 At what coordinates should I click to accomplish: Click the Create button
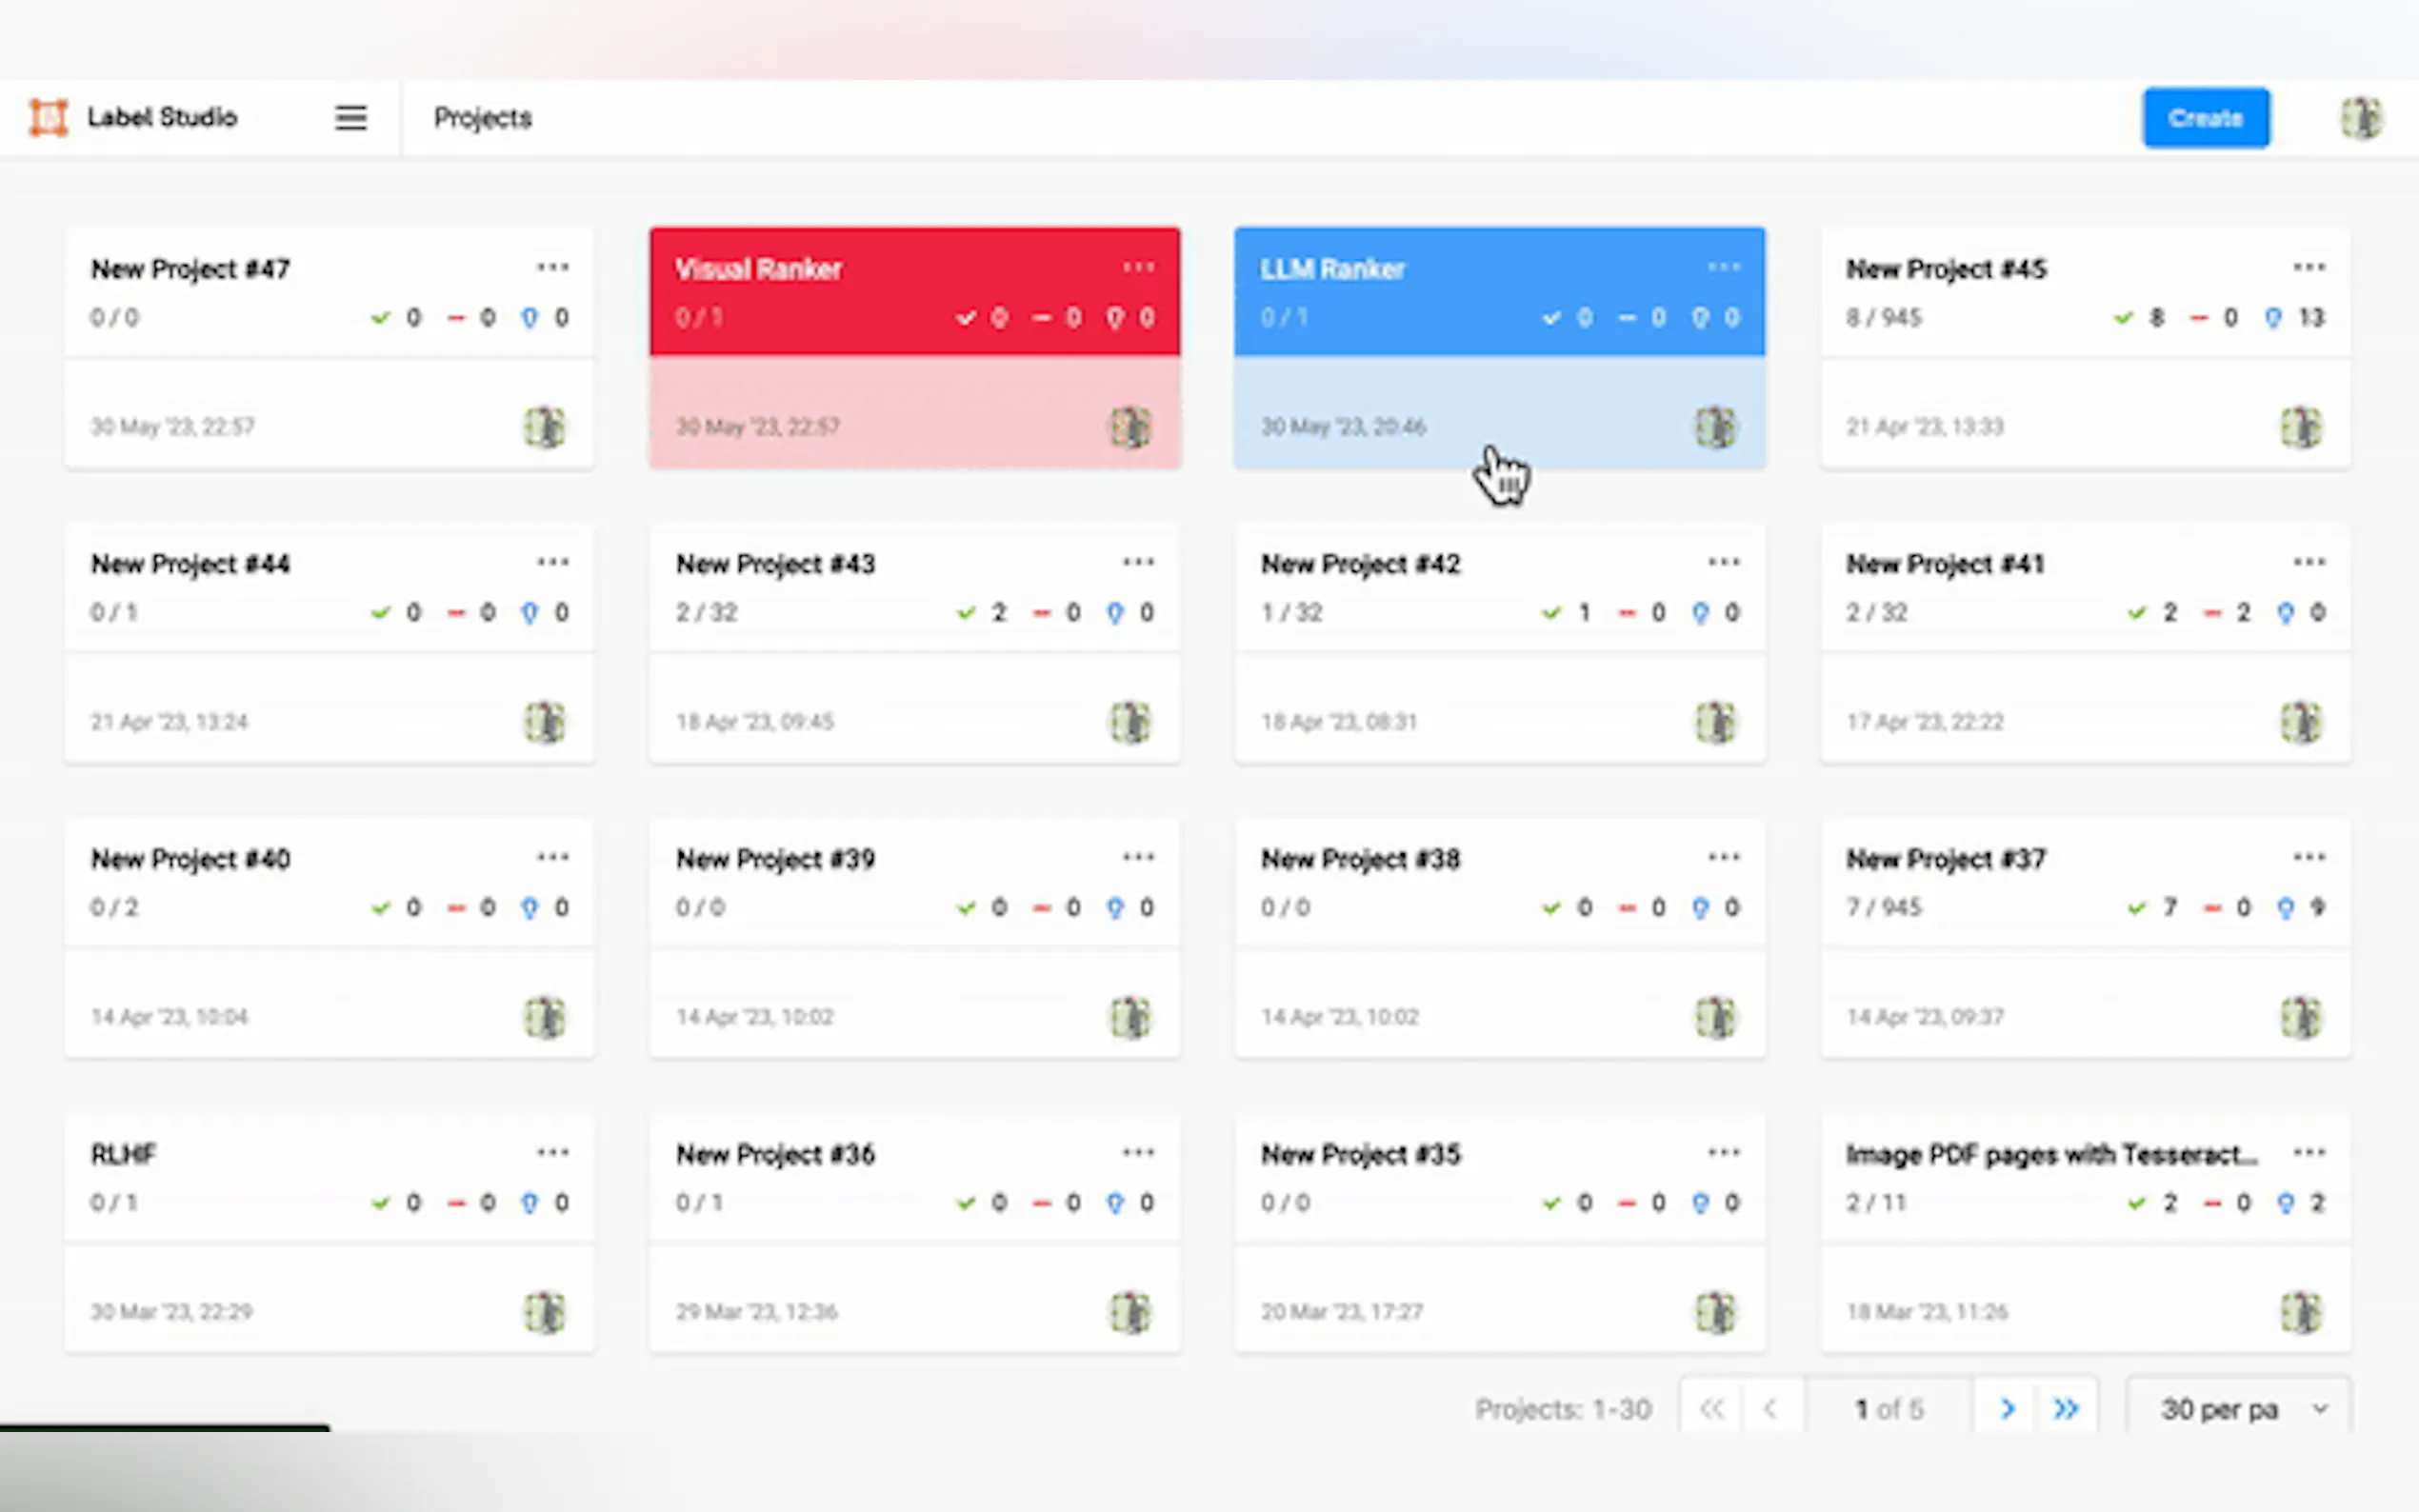2205,118
